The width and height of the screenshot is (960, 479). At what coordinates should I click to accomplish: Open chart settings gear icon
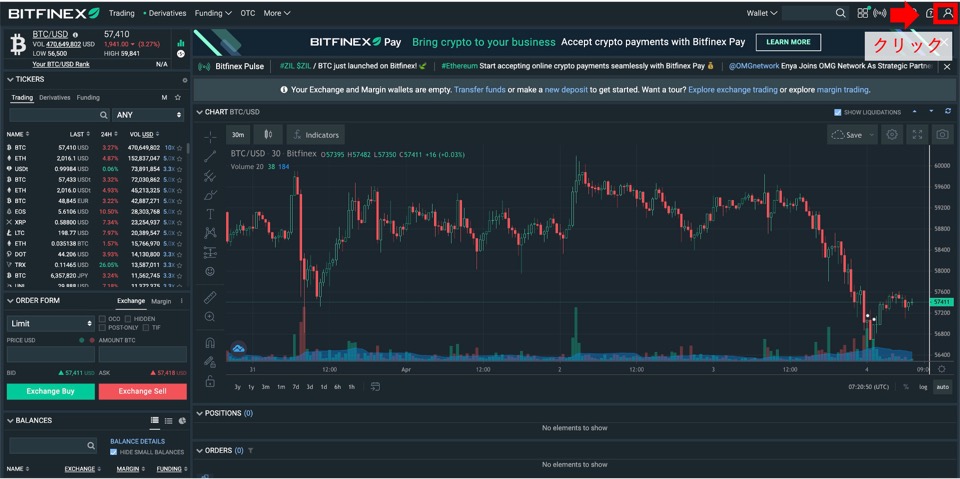(892, 134)
